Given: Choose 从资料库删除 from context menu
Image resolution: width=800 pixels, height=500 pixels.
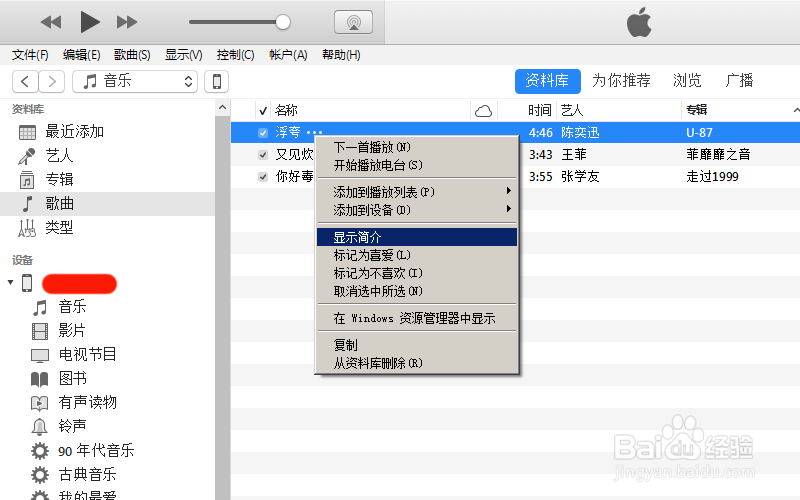Looking at the screenshot, I should [x=417, y=363].
